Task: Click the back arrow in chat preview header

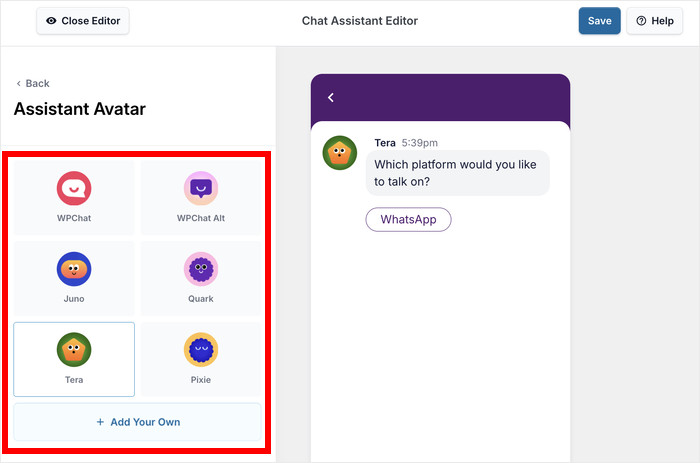Action: [x=331, y=98]
